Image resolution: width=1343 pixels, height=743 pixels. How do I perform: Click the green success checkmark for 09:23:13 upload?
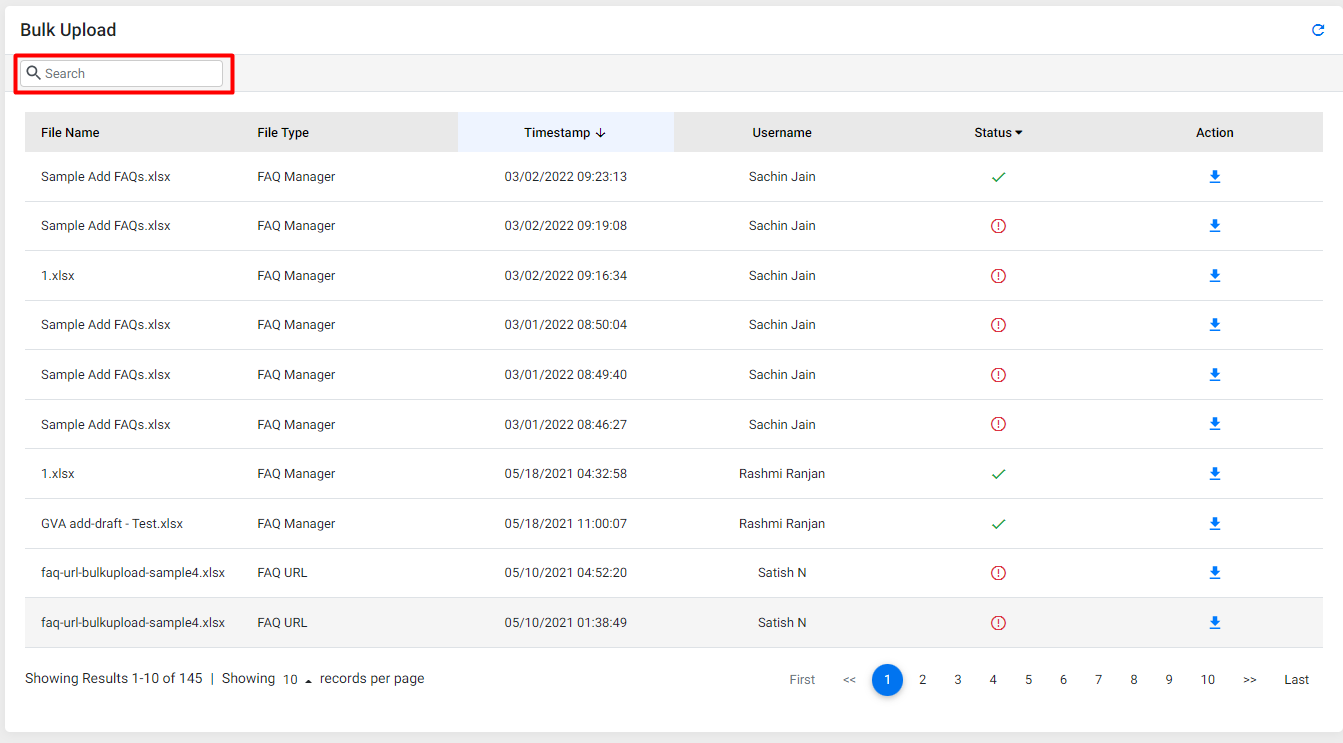998,177
